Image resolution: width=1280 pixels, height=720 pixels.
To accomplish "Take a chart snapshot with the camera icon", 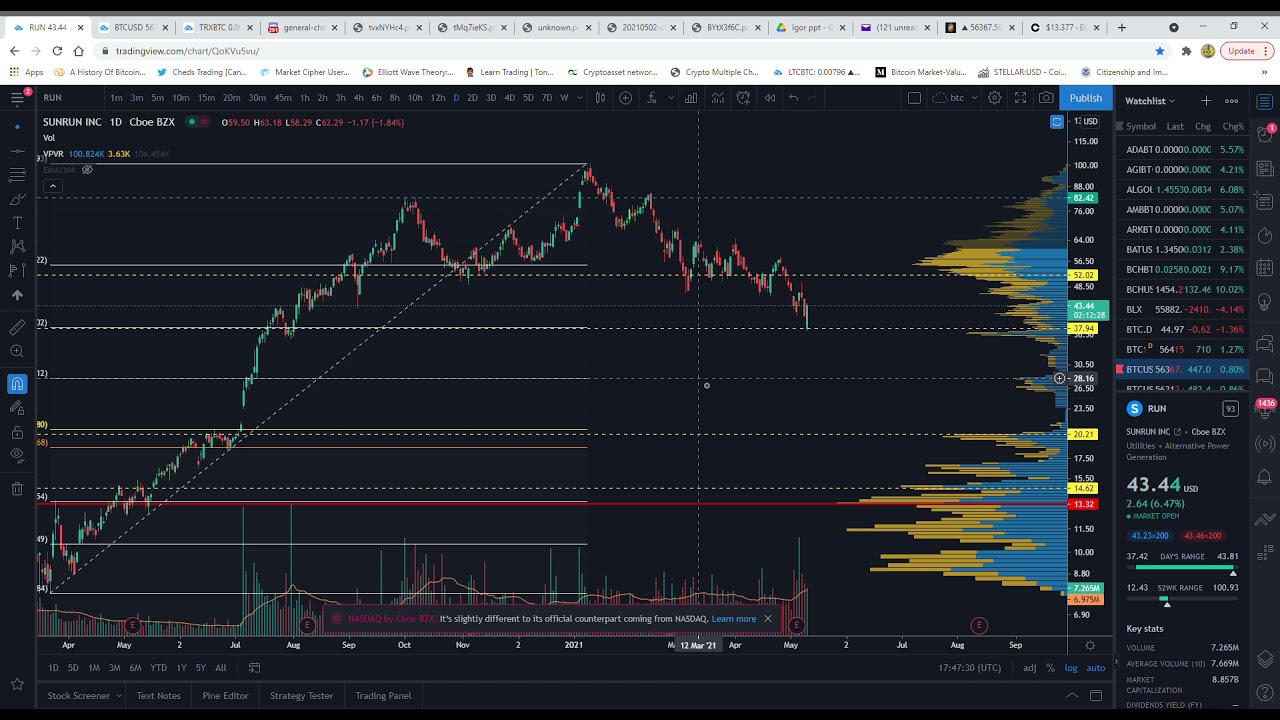I will click(1046, 98).
